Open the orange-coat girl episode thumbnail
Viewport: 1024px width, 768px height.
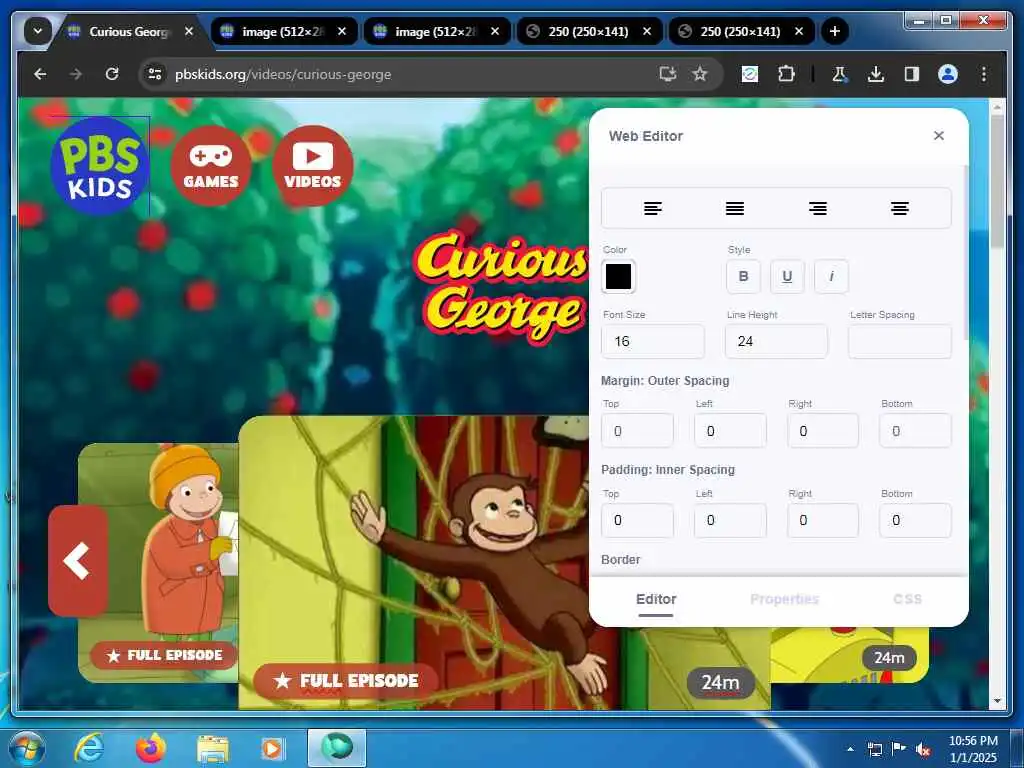[x=158, y=563]
